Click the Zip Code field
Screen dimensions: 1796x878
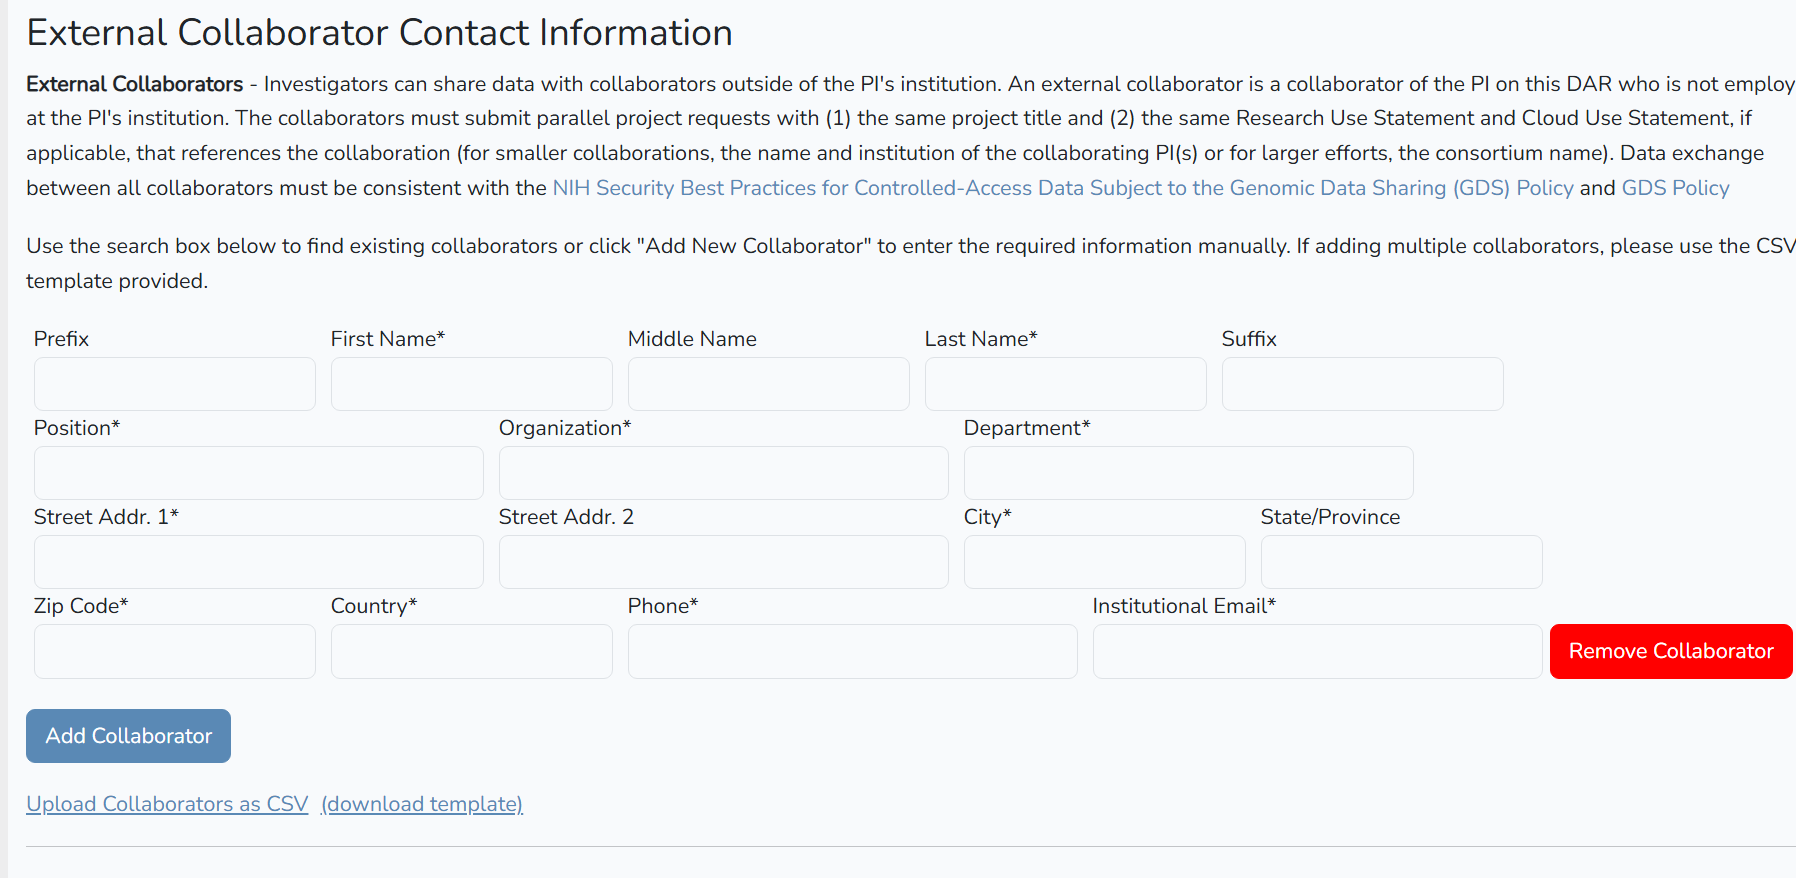pos(175,651)
